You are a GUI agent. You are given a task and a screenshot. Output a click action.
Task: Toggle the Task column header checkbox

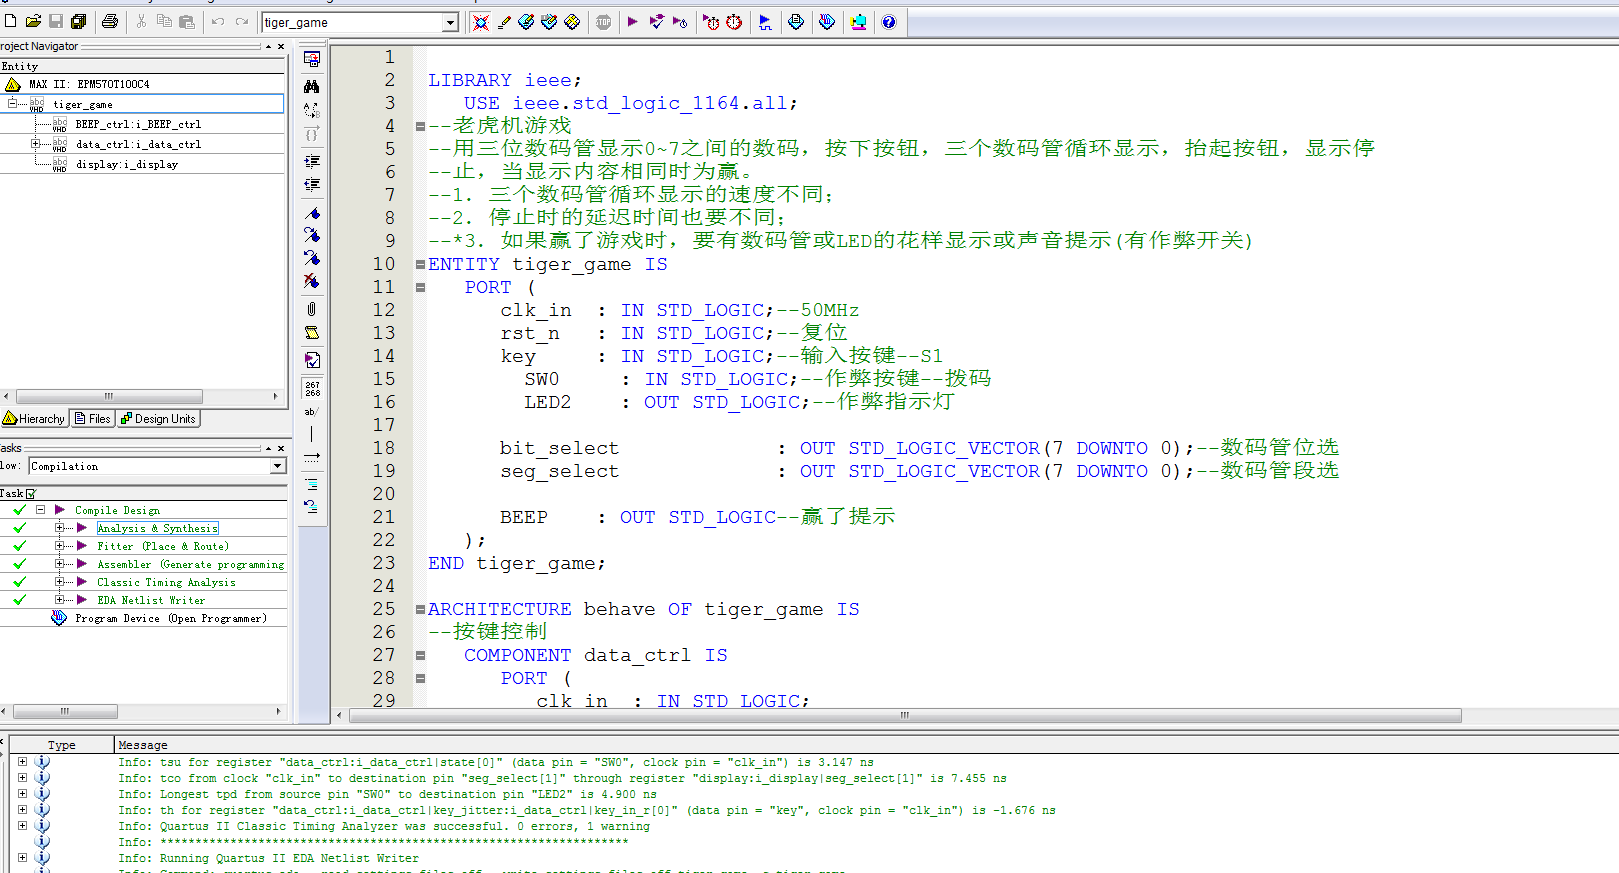pyautogui.click(x=30, y=493)
